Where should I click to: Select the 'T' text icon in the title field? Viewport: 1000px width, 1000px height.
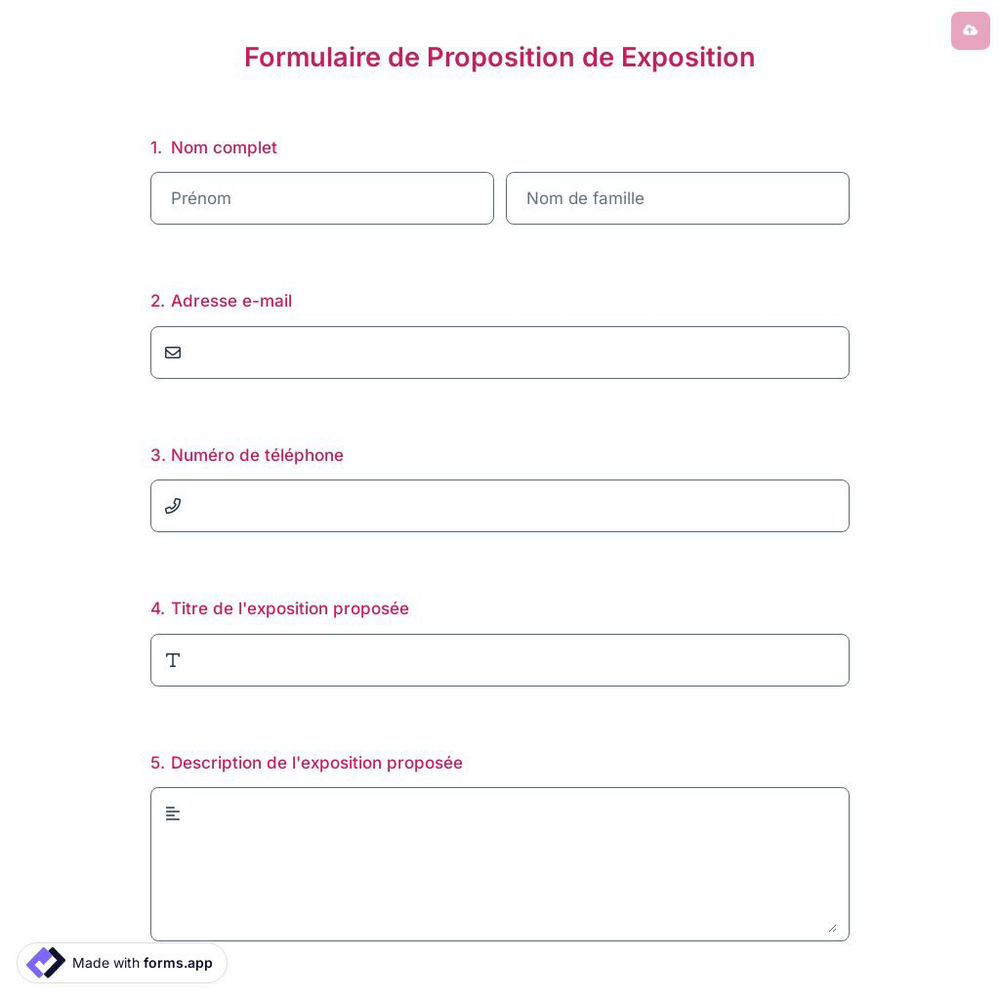173,660
